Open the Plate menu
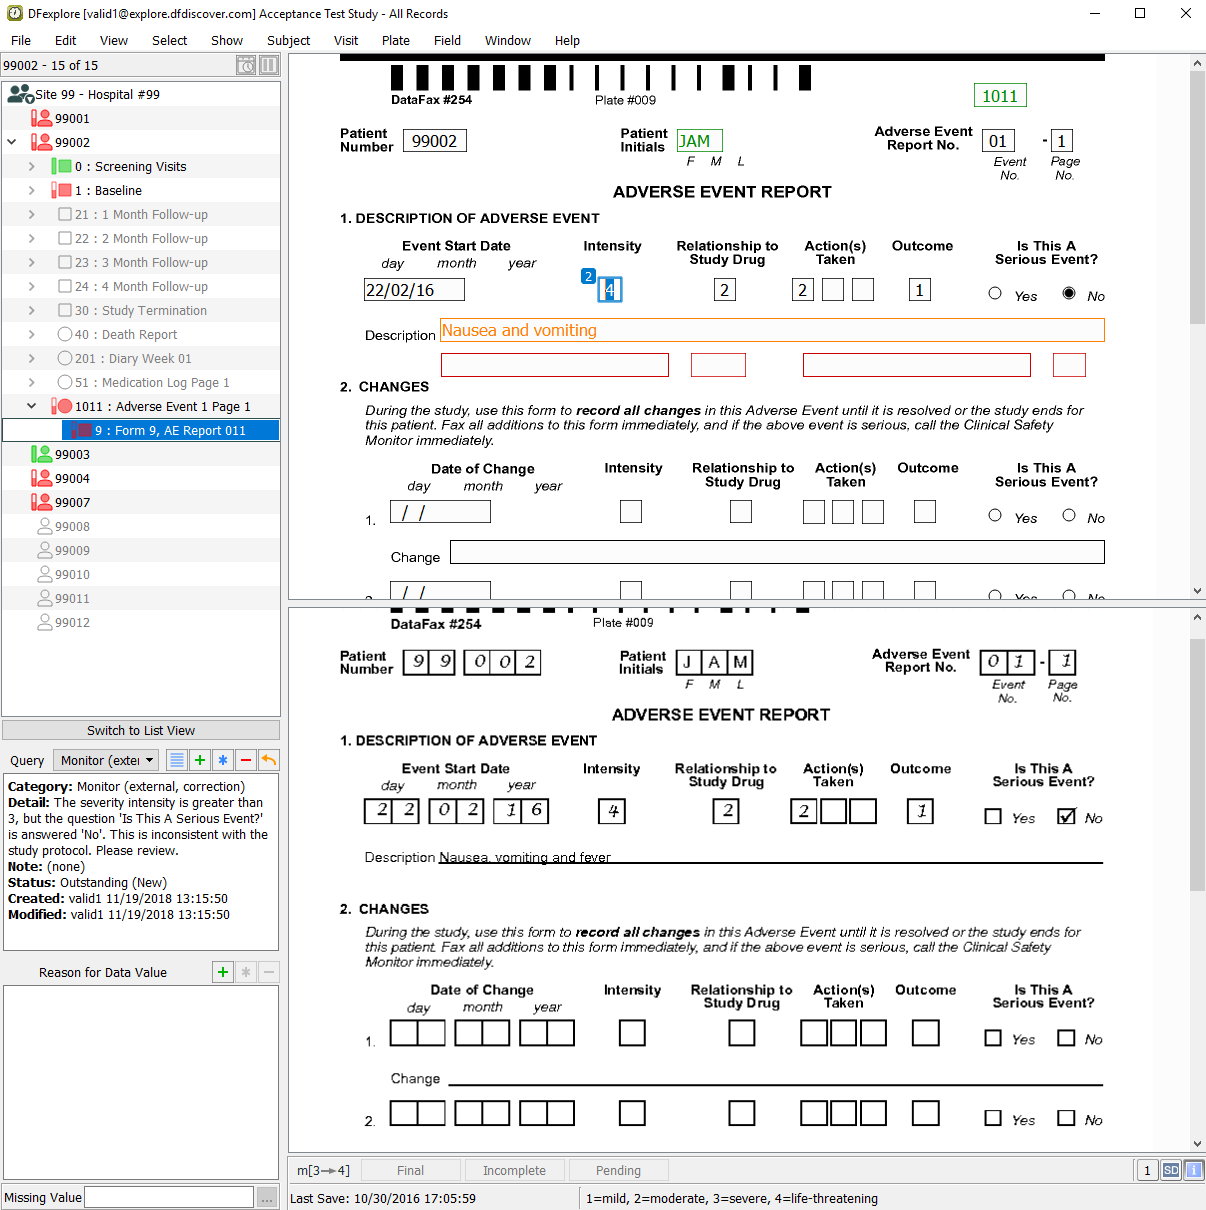Viewport: 1206px width, 1210px height. (x=396, y=41)
